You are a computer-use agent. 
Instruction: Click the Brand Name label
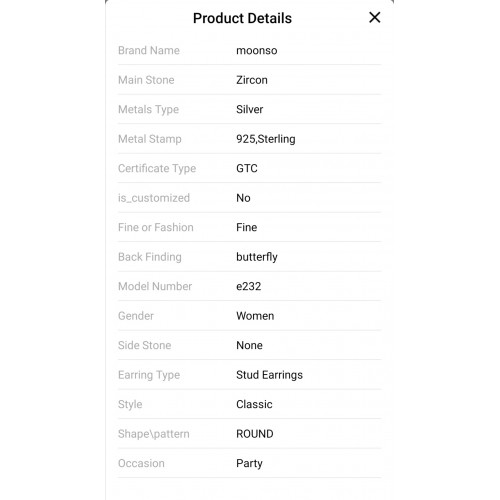click(149, 51)
